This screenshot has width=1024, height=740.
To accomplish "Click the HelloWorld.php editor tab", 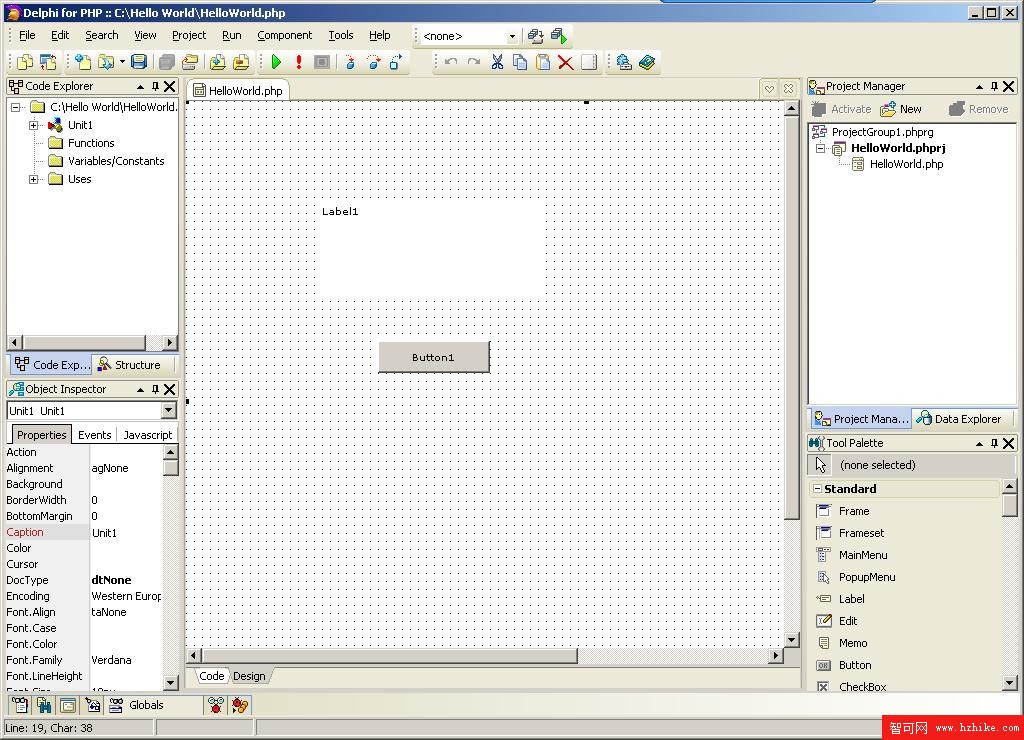I will click(238, 91).
